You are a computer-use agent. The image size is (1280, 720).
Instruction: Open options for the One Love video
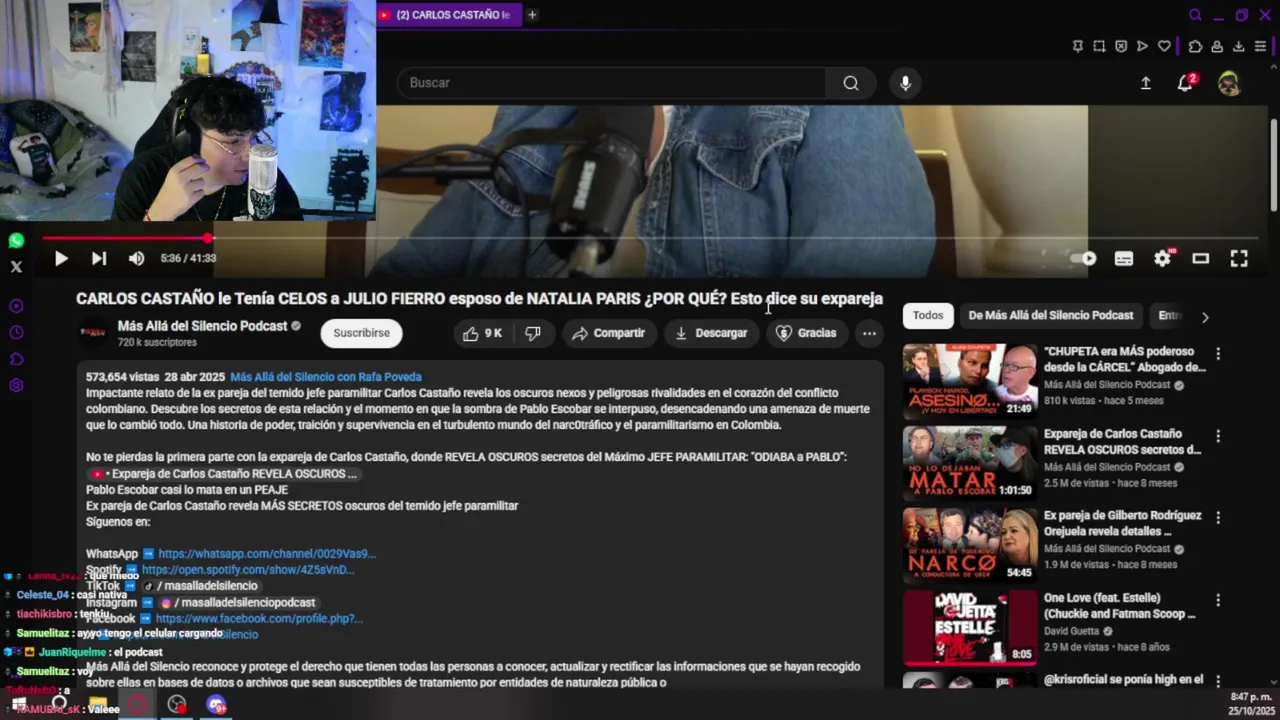1218,600
